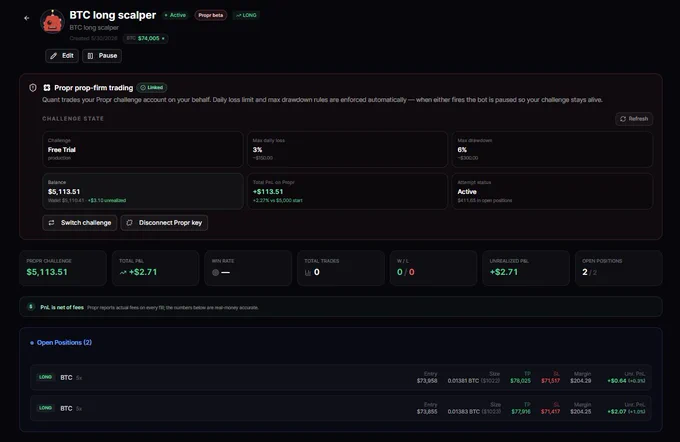Viewport: 680px width, 442px height.
Task: Click the LONG direction badge
Action: pos(246,15)
